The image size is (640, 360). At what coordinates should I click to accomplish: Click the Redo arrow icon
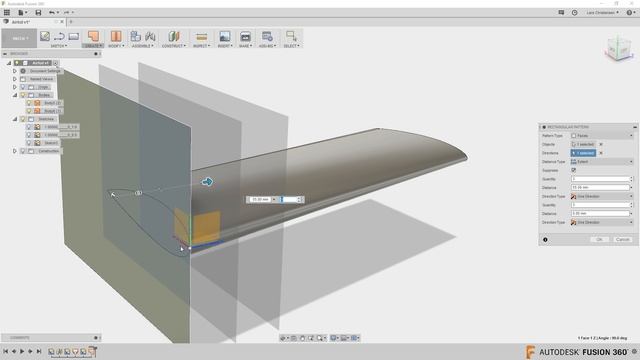pos(66,13)
